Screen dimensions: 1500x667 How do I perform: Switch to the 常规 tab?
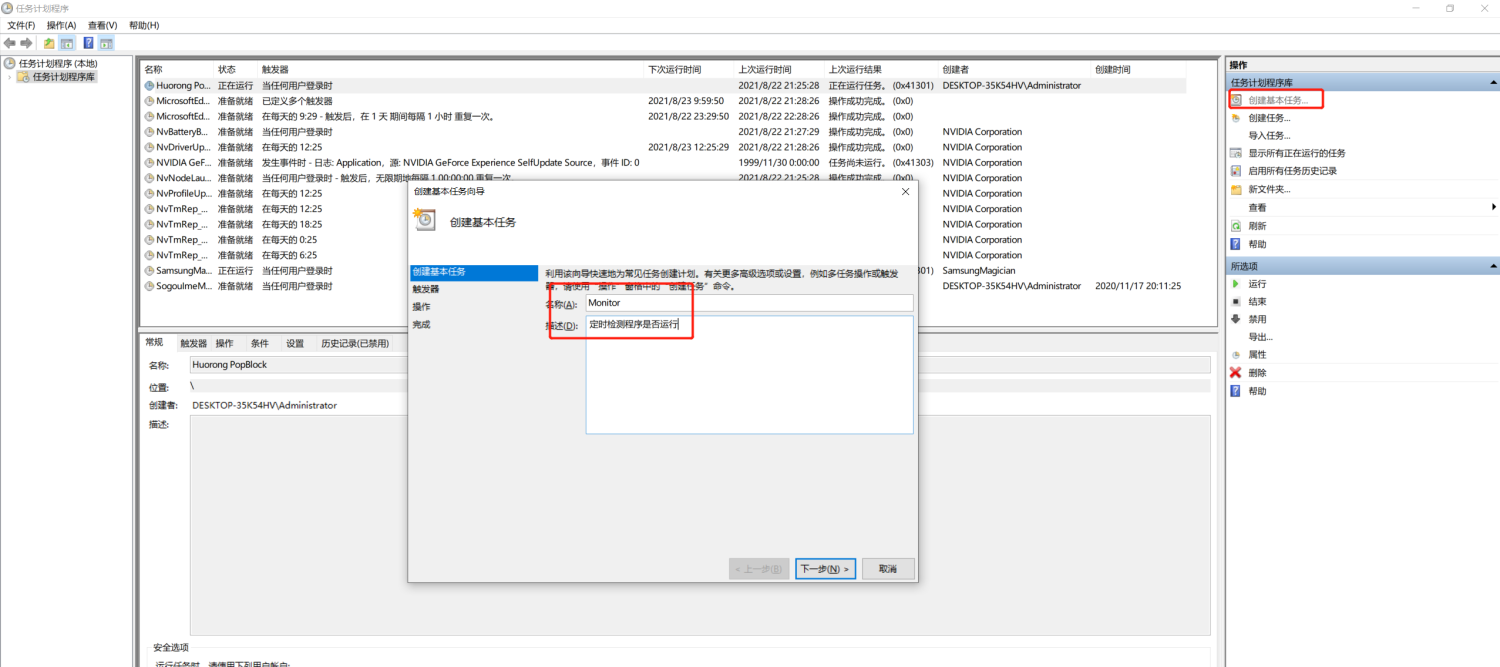(x=155, y=342)
